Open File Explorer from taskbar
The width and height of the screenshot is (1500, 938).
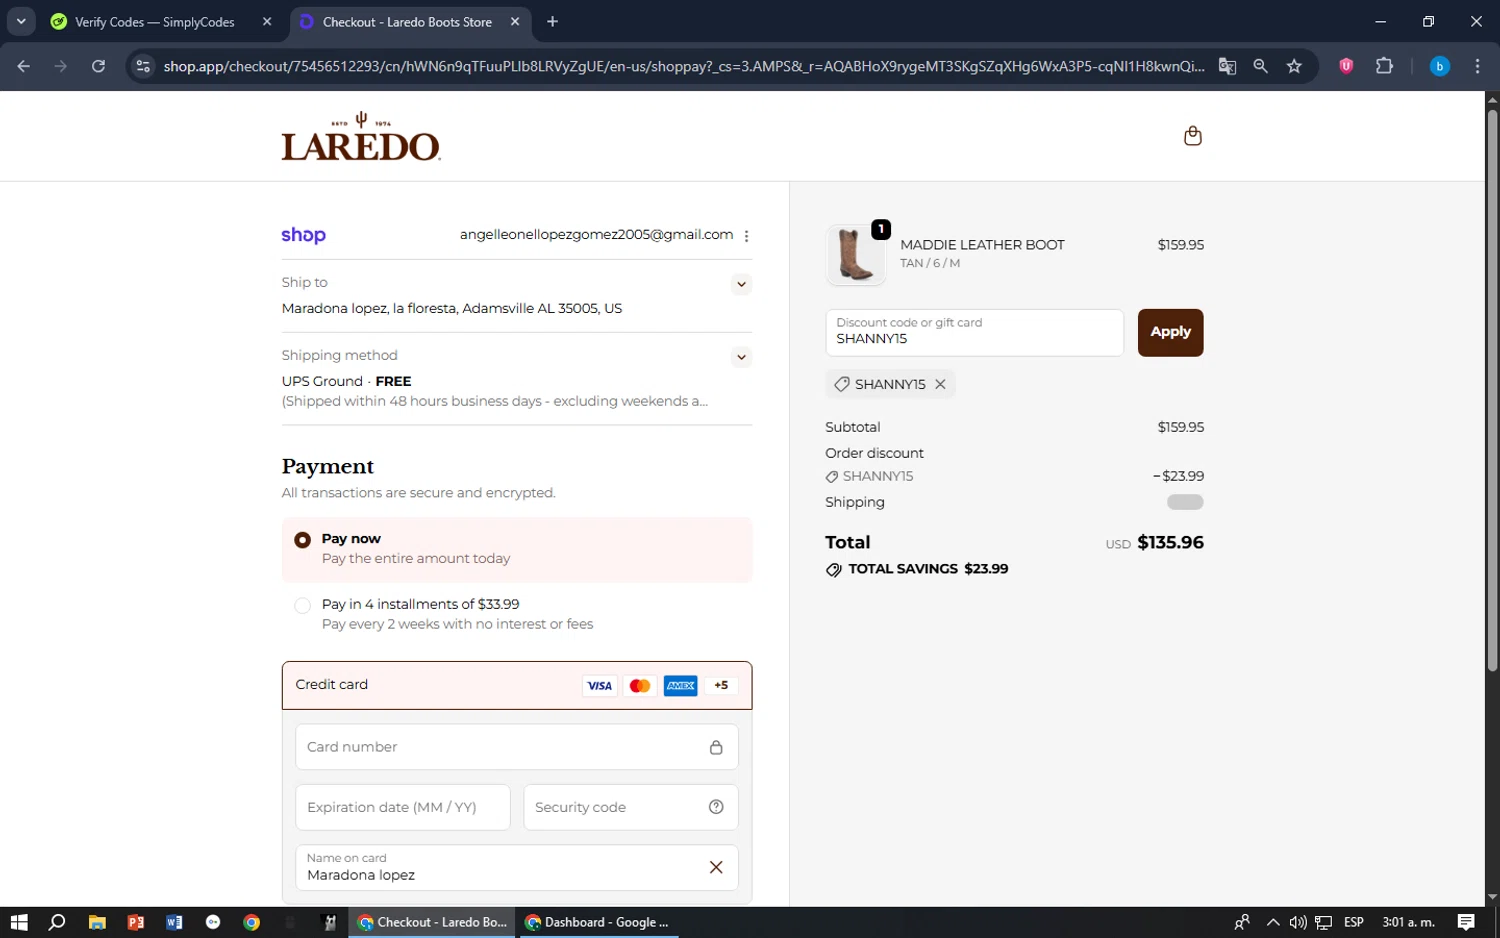97,922
